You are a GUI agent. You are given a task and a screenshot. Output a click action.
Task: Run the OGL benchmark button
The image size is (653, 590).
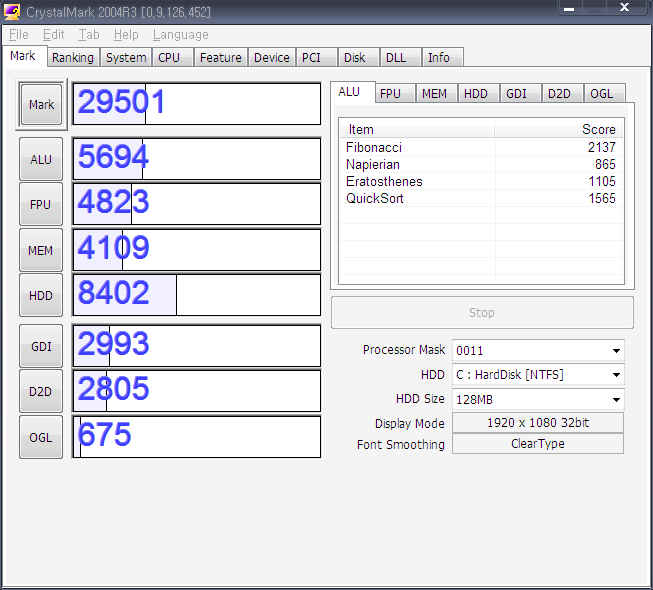click(x=41, y=437)
